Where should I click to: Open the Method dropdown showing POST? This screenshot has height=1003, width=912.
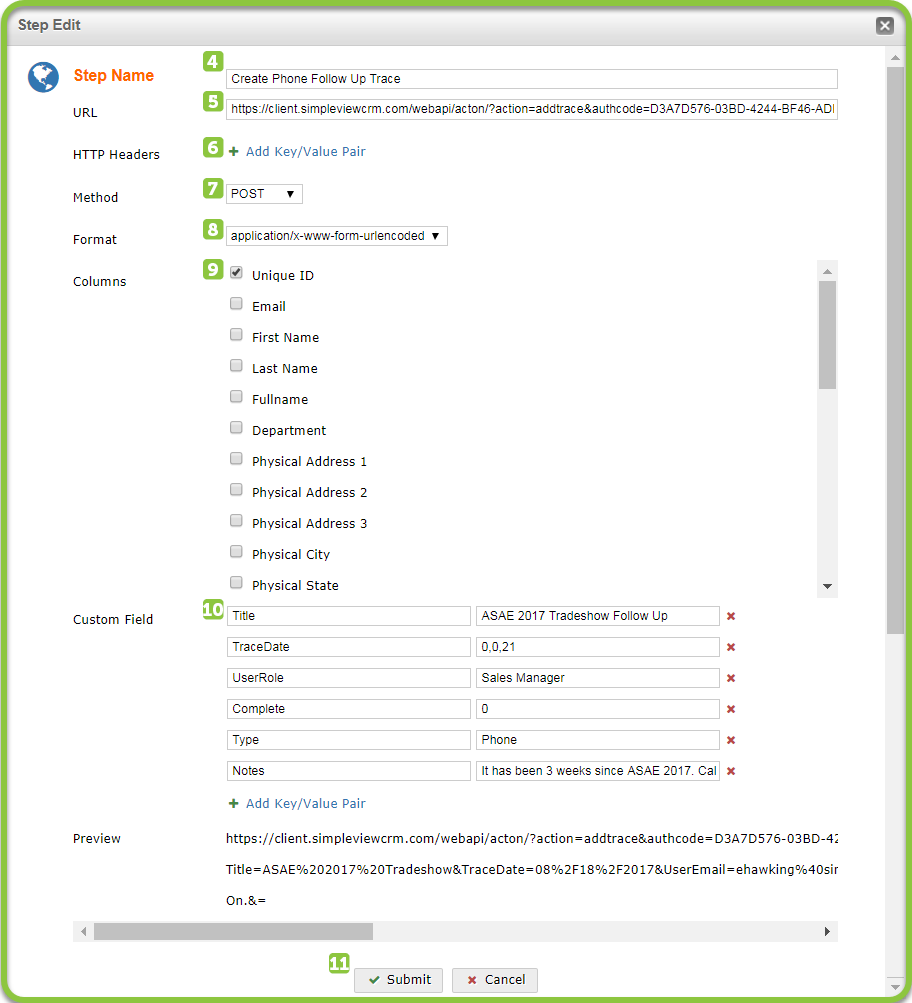(x=264, y=194)
